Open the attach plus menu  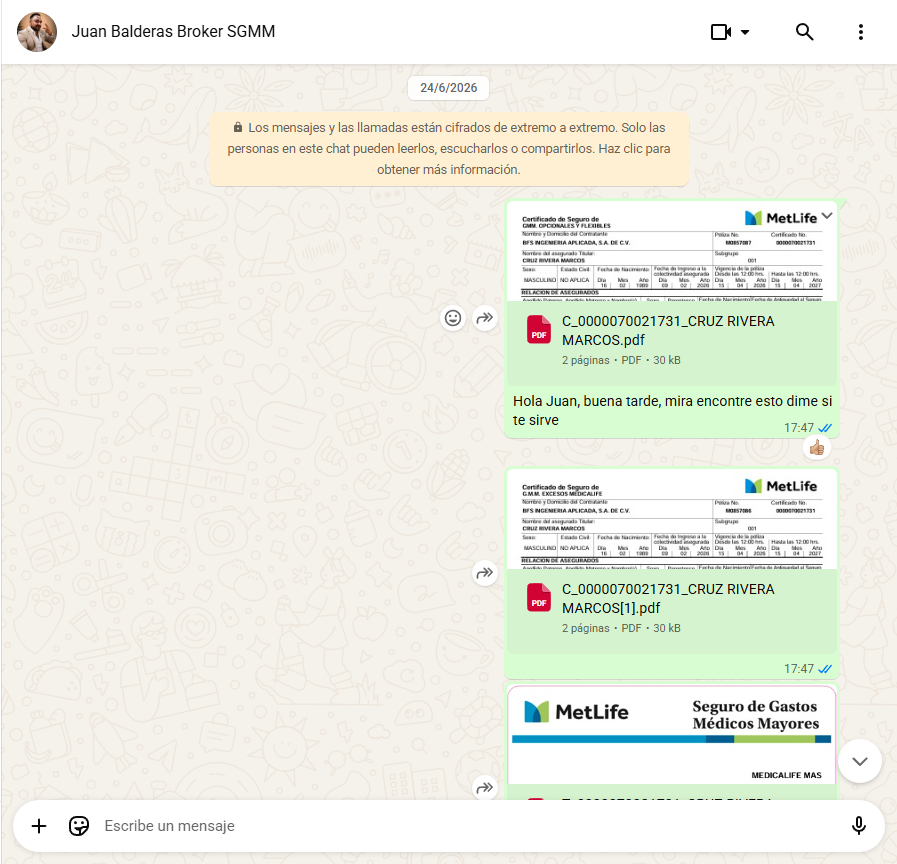39,826
